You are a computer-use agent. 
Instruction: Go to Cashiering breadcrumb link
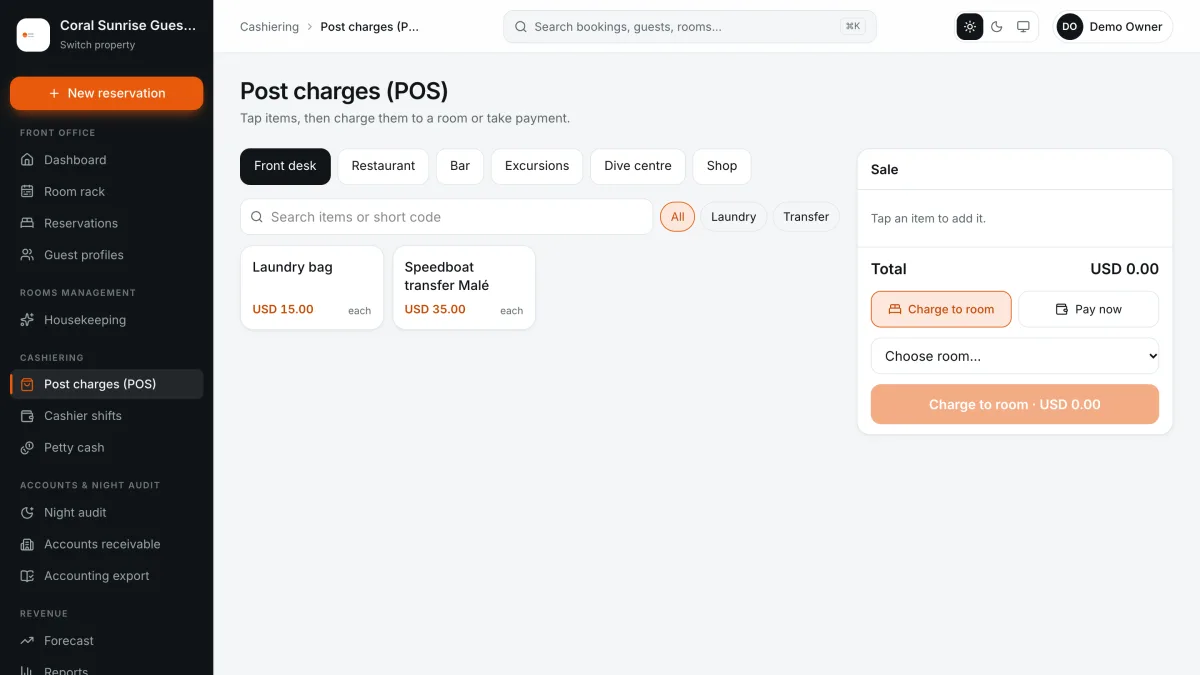pyautogui.click(x=269, y=27)
